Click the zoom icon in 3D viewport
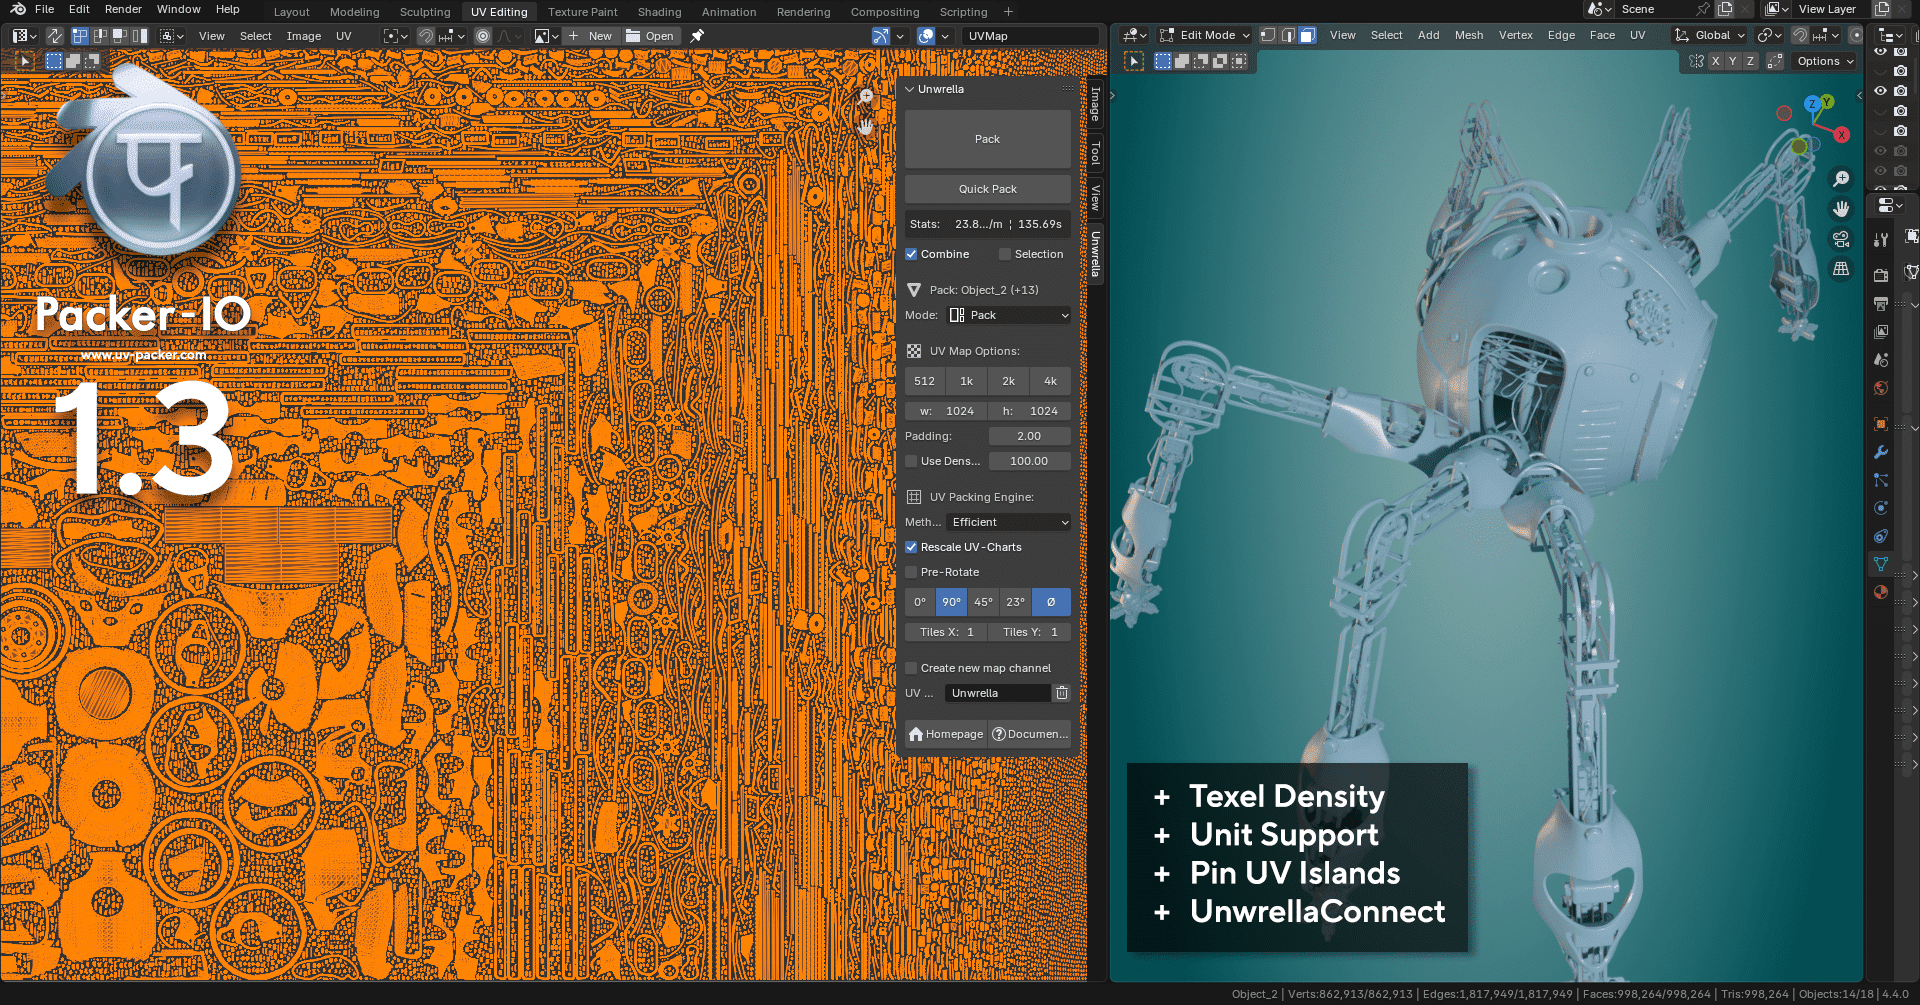This screenshot has height=1005, width=1920. click(1841, 179)
